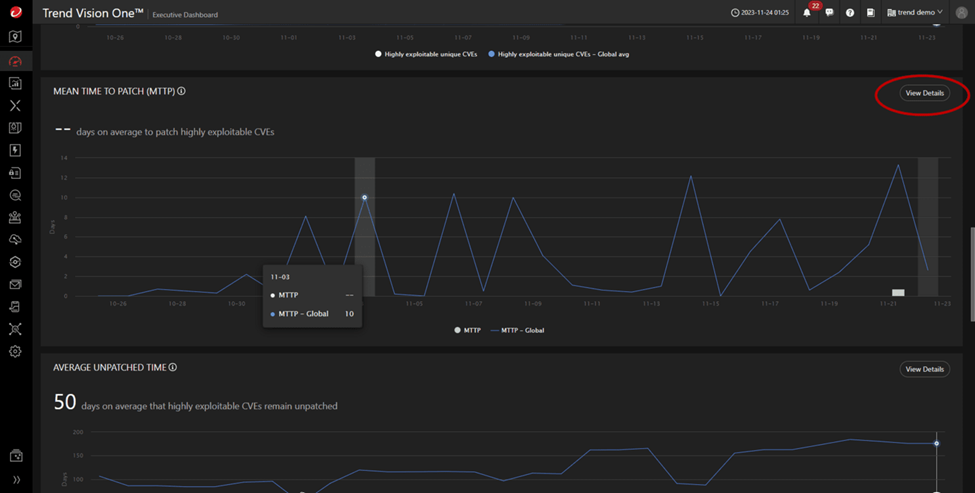Toggle Highly exploitable unique CVEs Global avg legend
This screenshot has width=975, height=493.
pyautogui.click(x=558, y=54)
